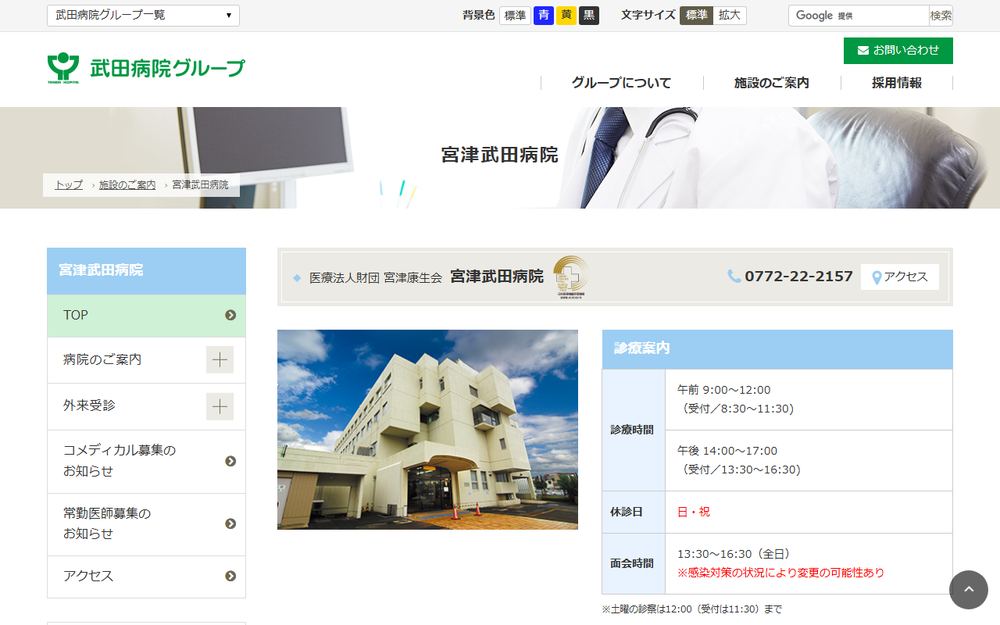Viewport: 1000px width, 625px height.
Task: Click the phone number 0772-22-2157
Action: (798, 276)
